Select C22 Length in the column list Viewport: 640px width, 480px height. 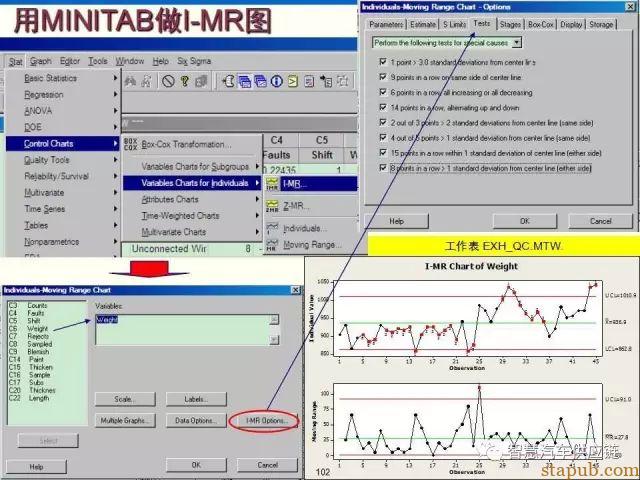(29, 398)
